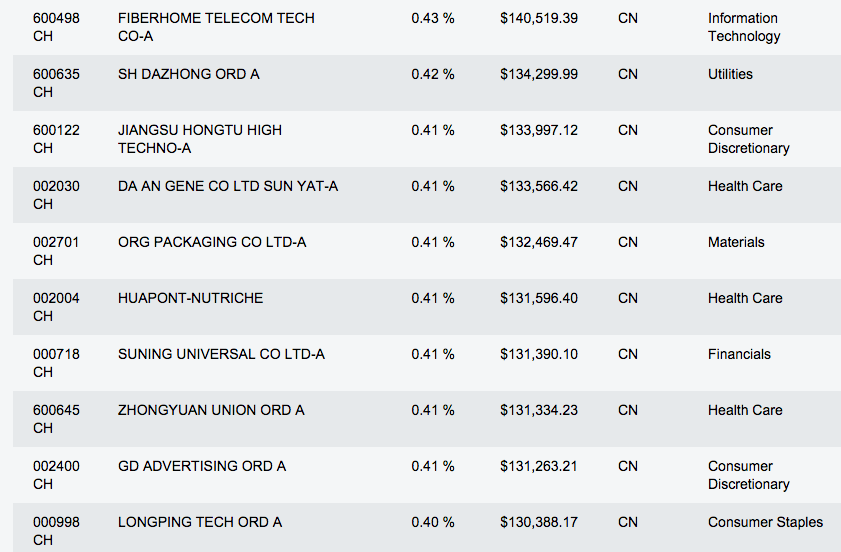Select ORG PACKAGING CO LTD-A entry
The image size is (841, 552).
pos(212,242)
